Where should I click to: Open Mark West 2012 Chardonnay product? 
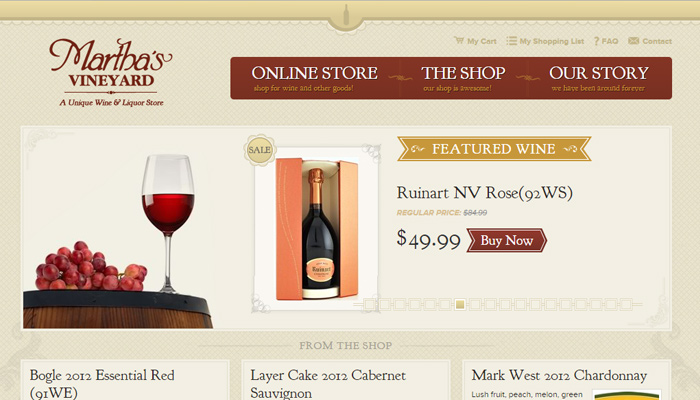tap(559, 375)
